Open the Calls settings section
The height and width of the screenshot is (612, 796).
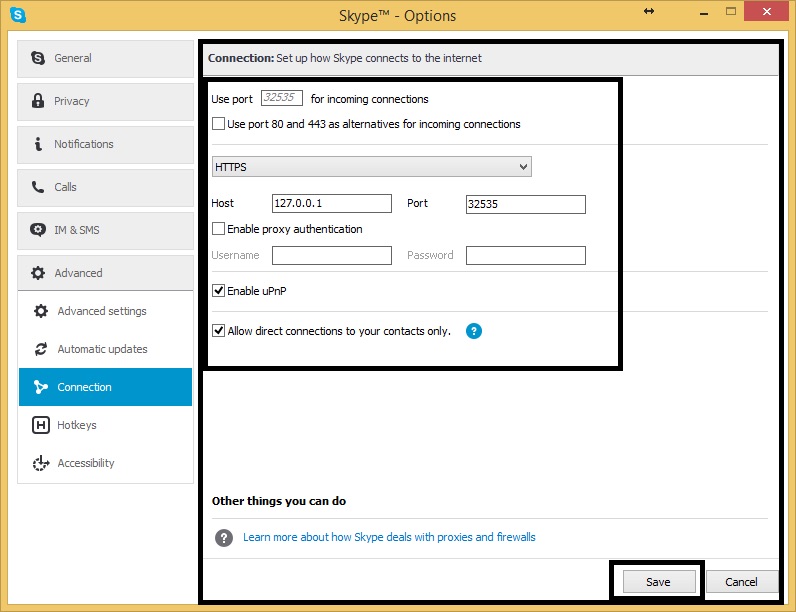[x=106, y=188]
